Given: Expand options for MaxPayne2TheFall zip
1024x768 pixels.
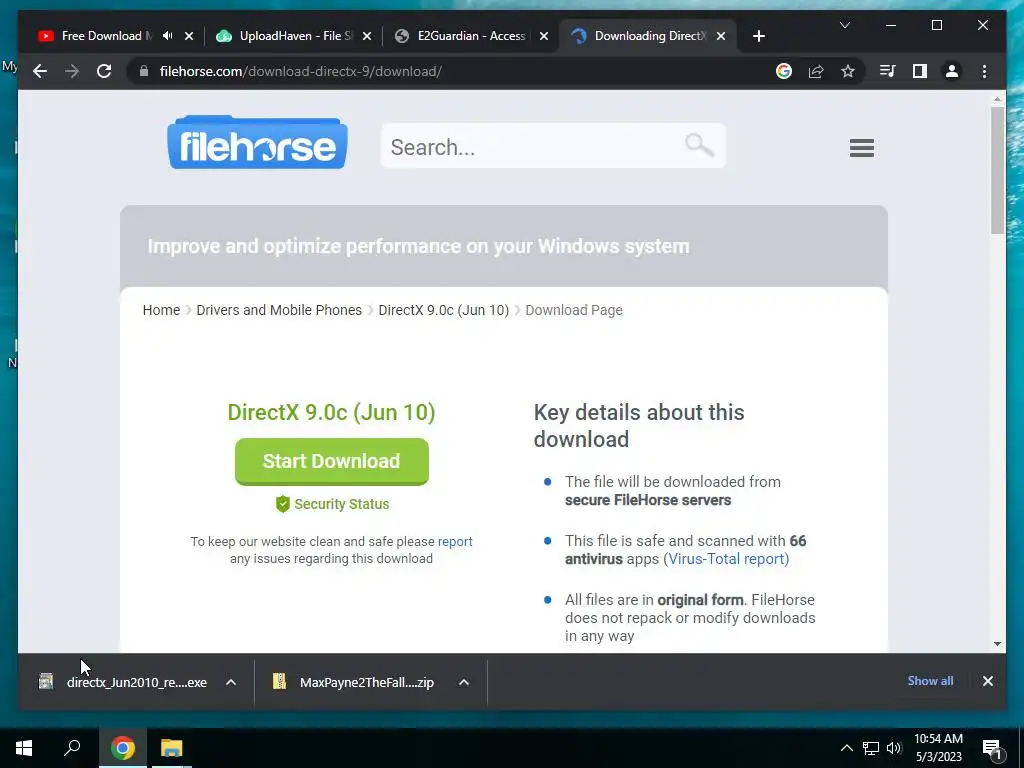Looking at the screenshot, I should (x=464, y=682).
